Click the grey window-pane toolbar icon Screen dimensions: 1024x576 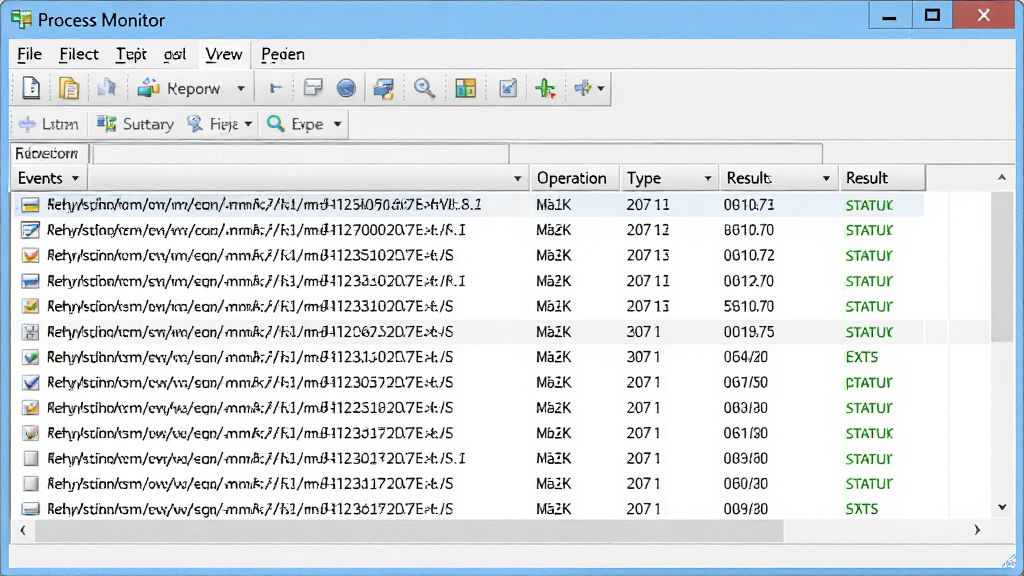click(313, 88)
